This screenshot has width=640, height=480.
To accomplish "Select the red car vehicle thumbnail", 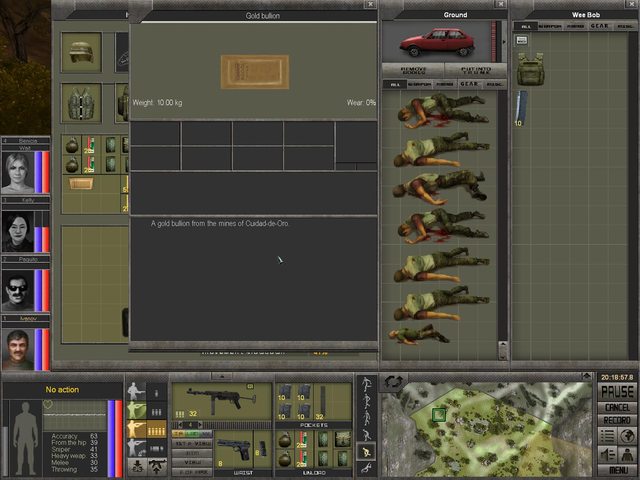I will tap(438, 42).
